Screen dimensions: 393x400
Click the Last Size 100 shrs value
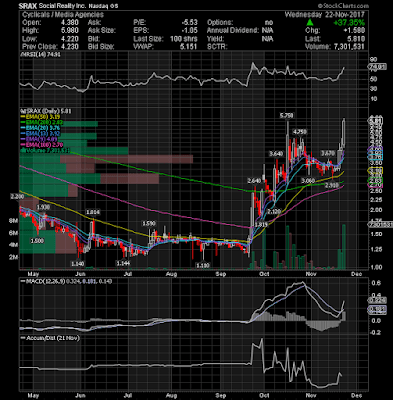click(183, 39)
